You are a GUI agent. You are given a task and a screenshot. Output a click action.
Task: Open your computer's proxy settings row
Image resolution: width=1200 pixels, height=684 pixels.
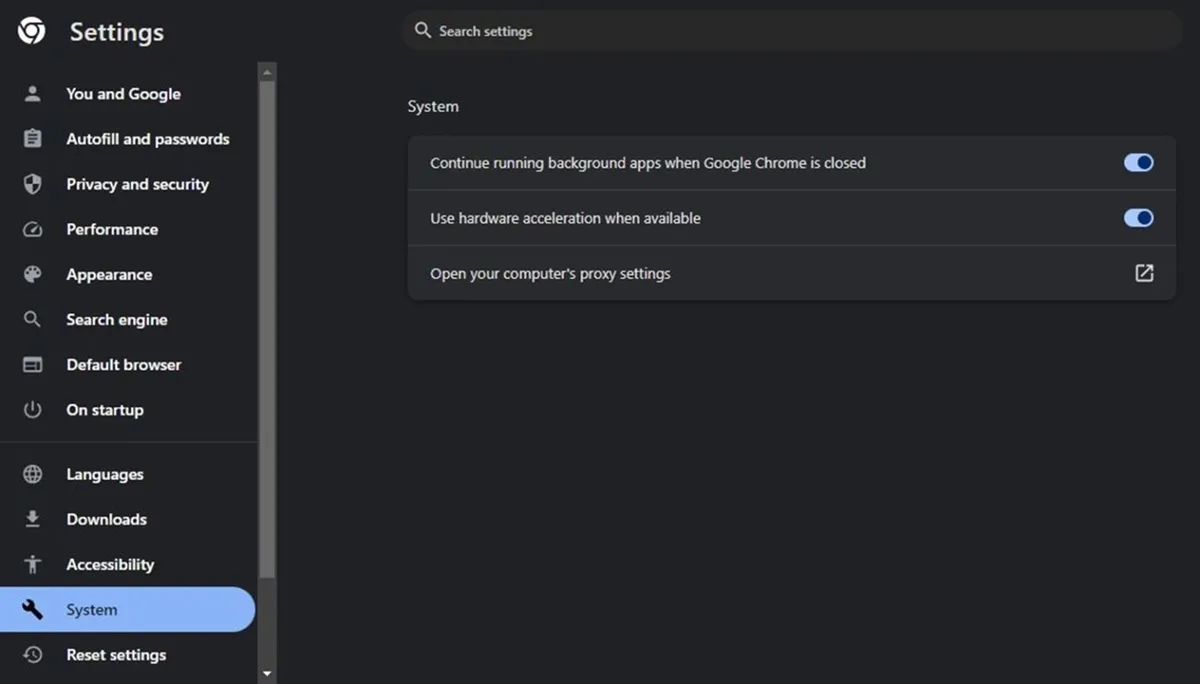tap(792, 273)
